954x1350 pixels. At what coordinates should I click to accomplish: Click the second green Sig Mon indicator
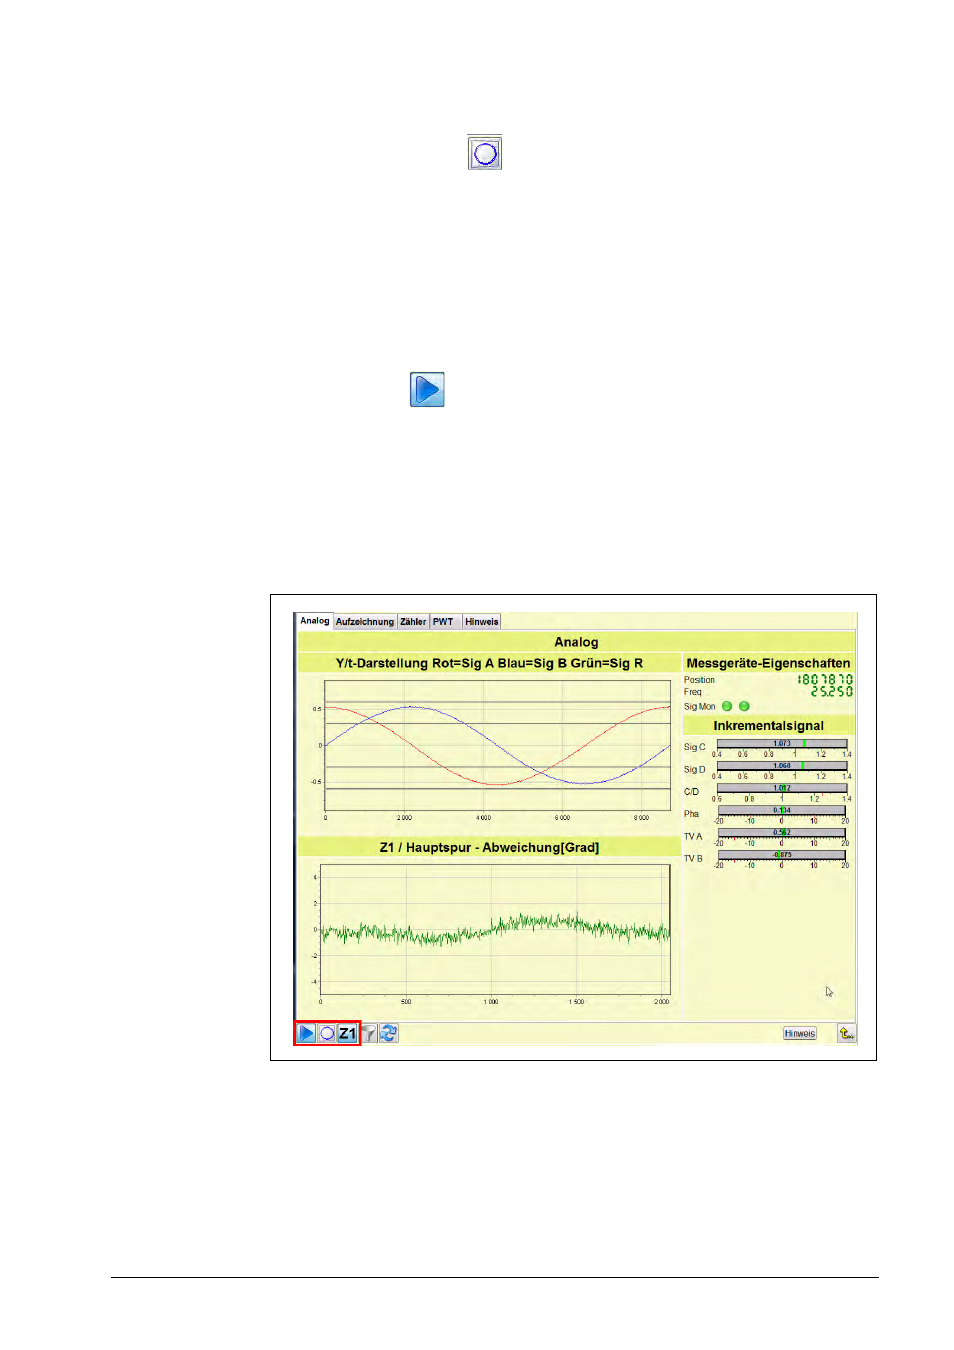(744, 706)
